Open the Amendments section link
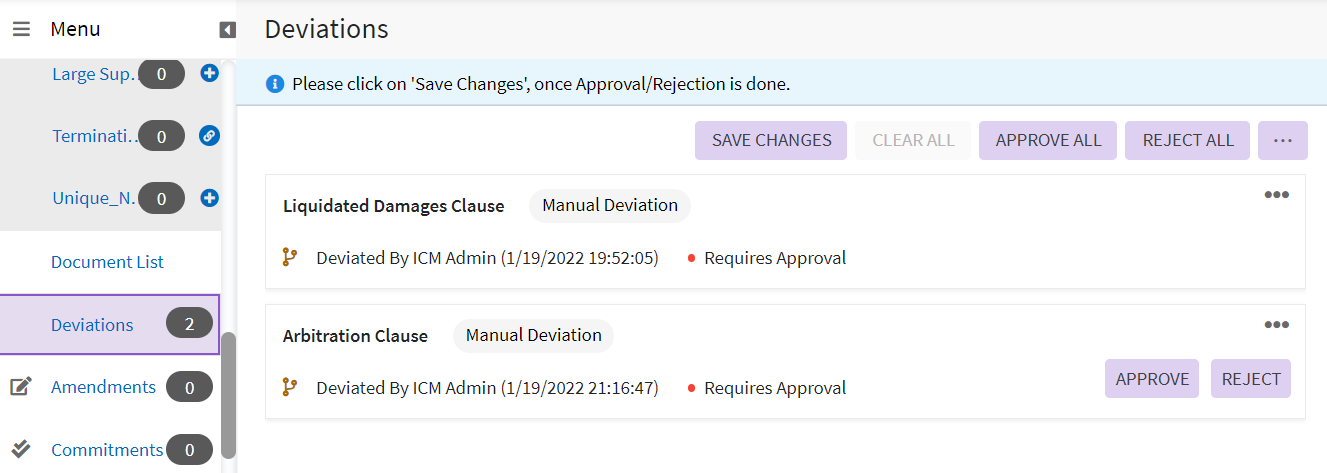1327x473 pixels. [x=103, y=387]
